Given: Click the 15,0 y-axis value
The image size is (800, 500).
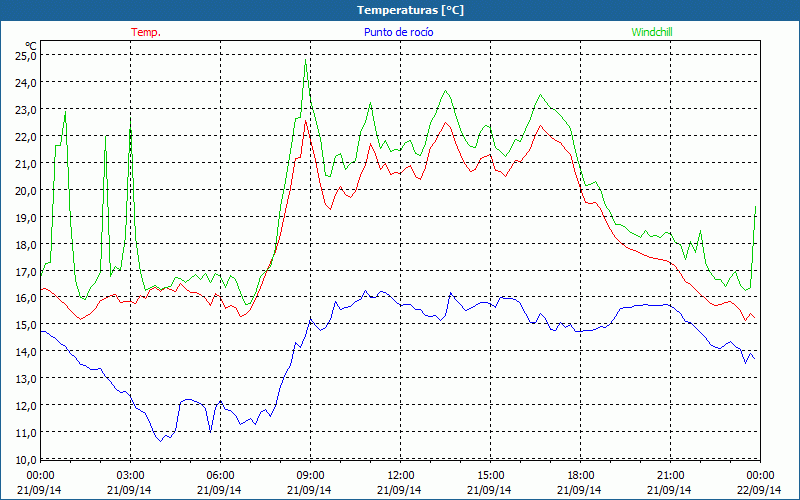Looking at the screenshot, I should tap(27, 325).
